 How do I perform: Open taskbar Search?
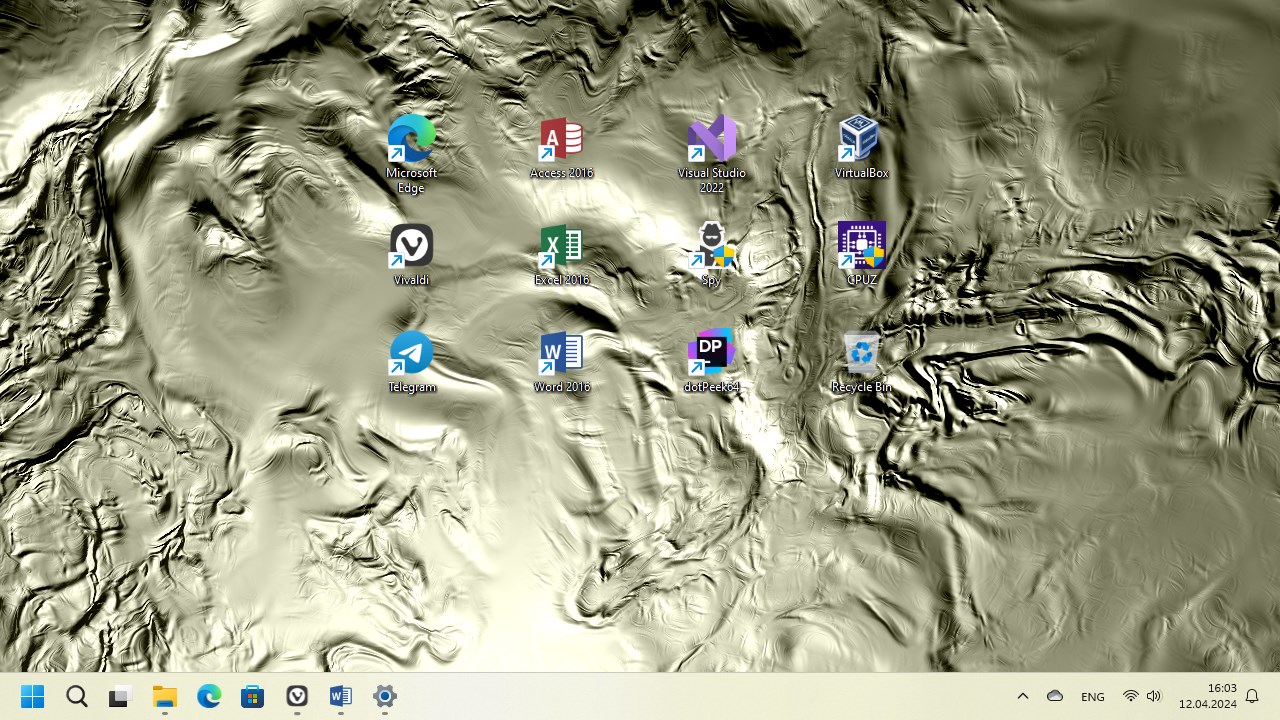pyautogui.click(x=77, y=697)
